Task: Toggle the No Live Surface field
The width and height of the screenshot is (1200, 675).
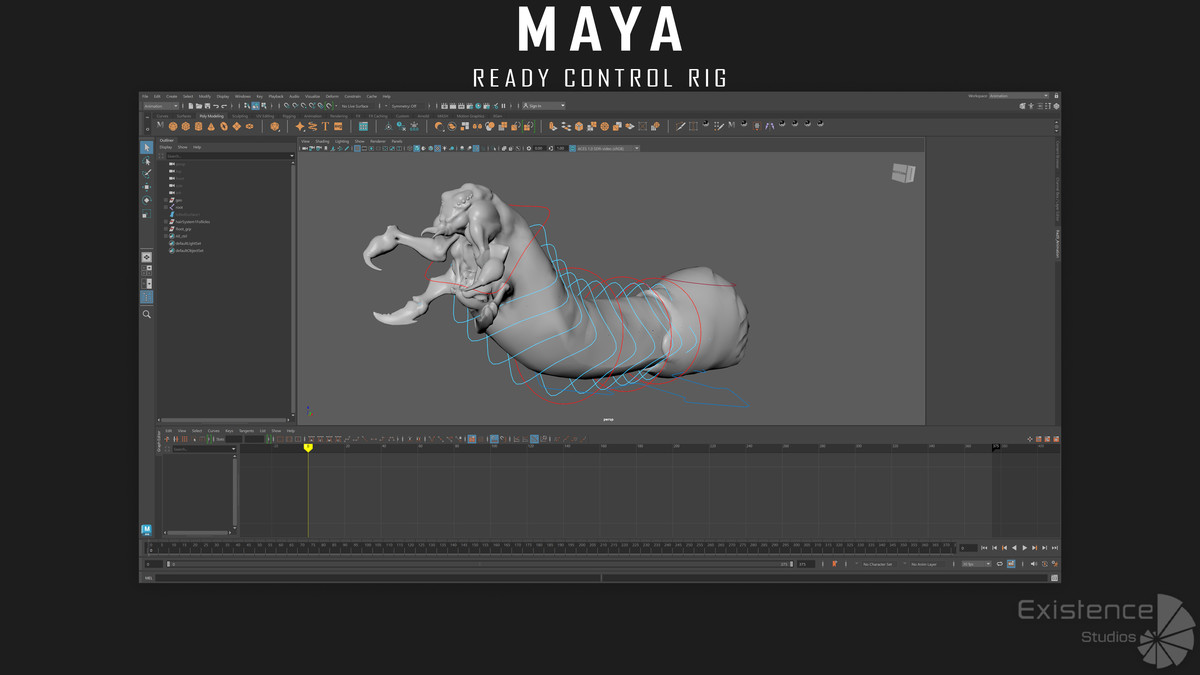Action: pyautogui.click(x=356, y=106)
